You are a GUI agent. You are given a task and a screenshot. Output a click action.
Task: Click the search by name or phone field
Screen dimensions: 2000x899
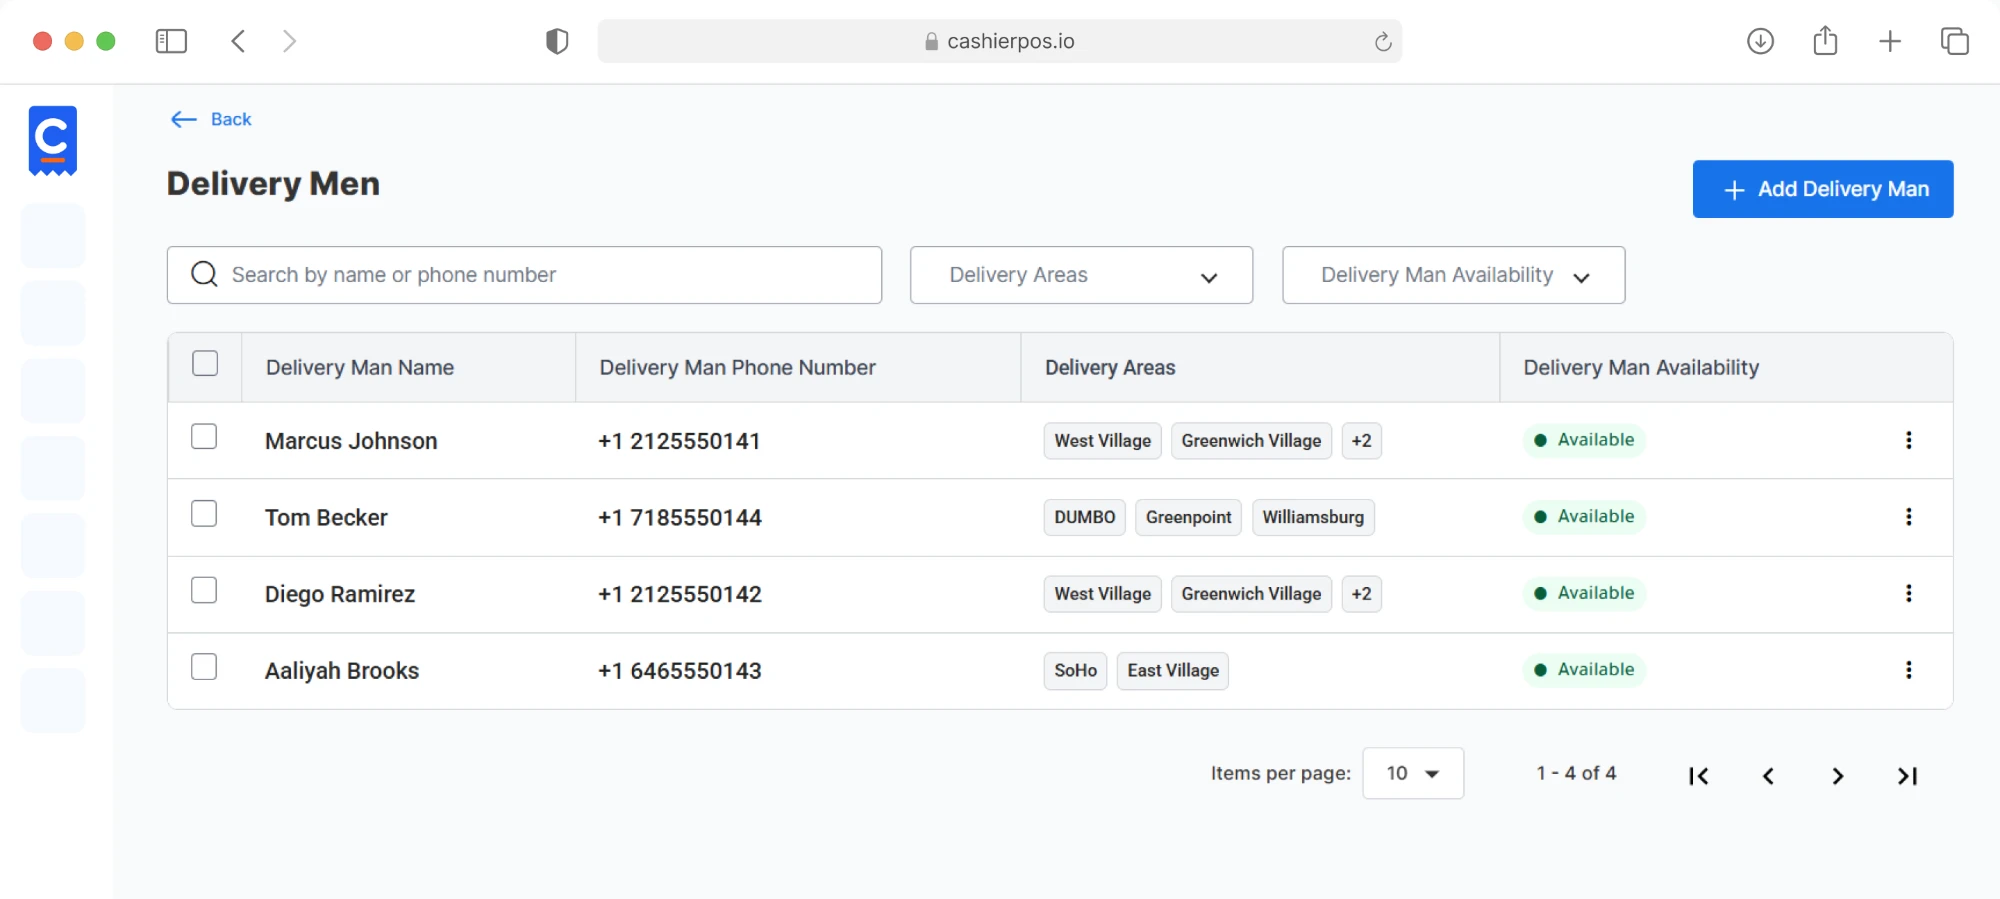click(524, 275)
